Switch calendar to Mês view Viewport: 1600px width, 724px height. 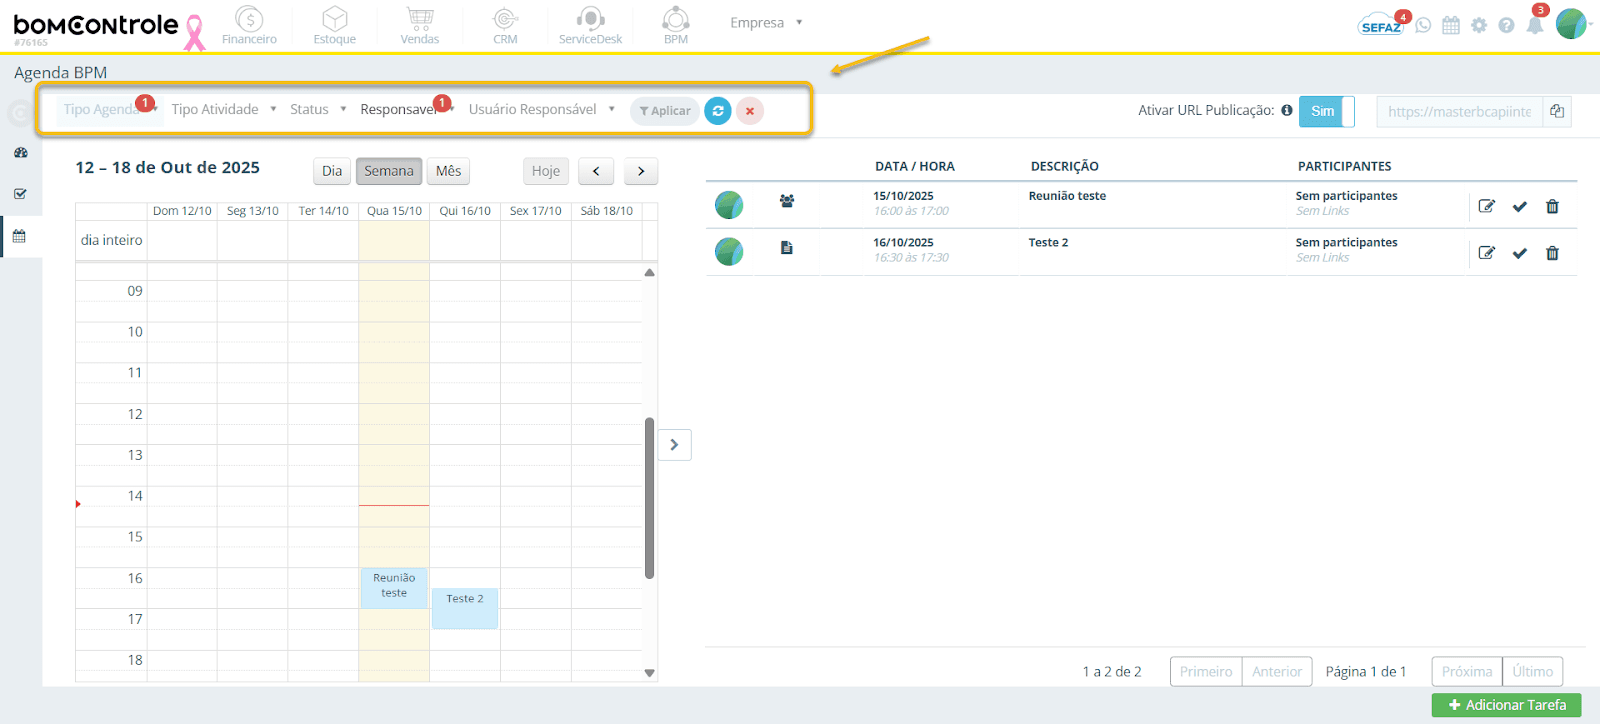coord(448,171)
